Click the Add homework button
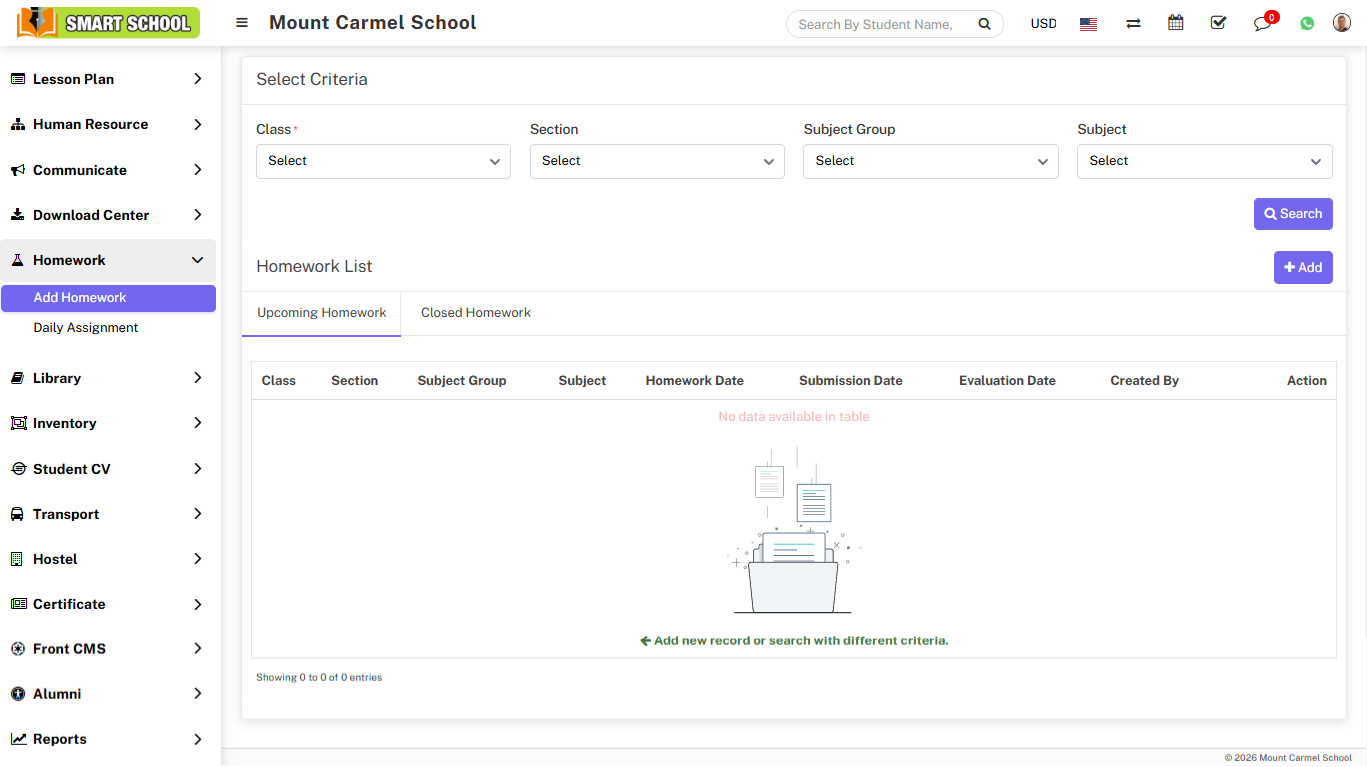The width and height of the screenshot is (1367, 767). tap(1303, 267)
